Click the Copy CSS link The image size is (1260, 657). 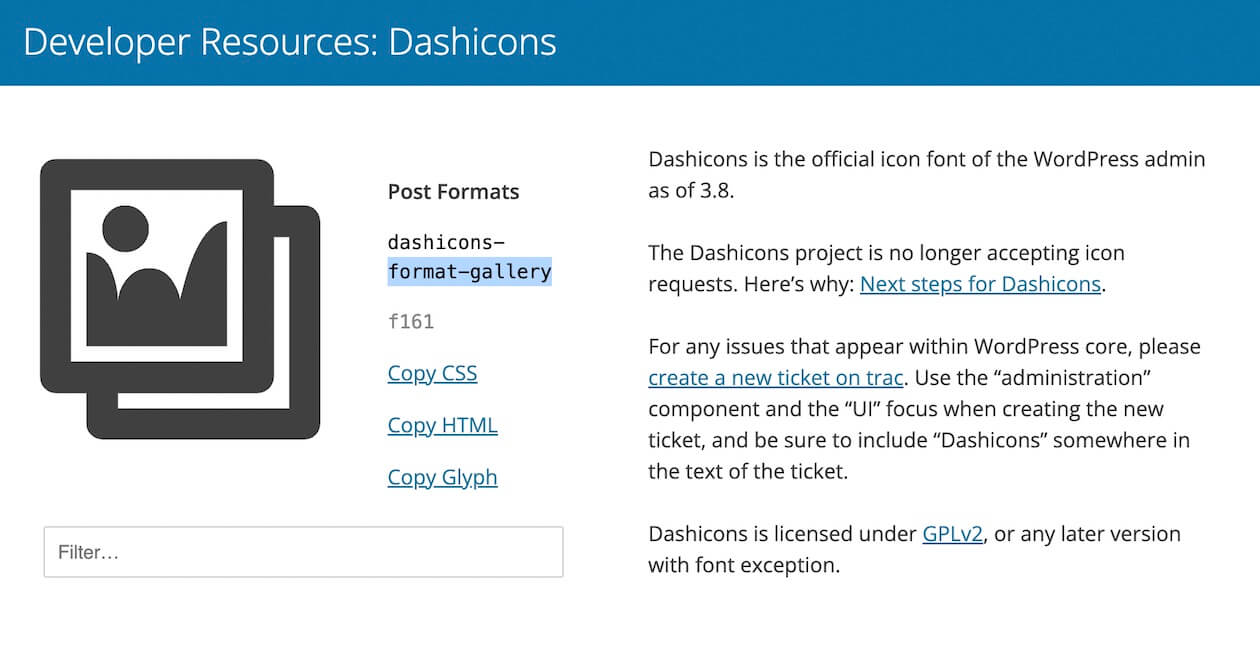(x=432, y=374)
